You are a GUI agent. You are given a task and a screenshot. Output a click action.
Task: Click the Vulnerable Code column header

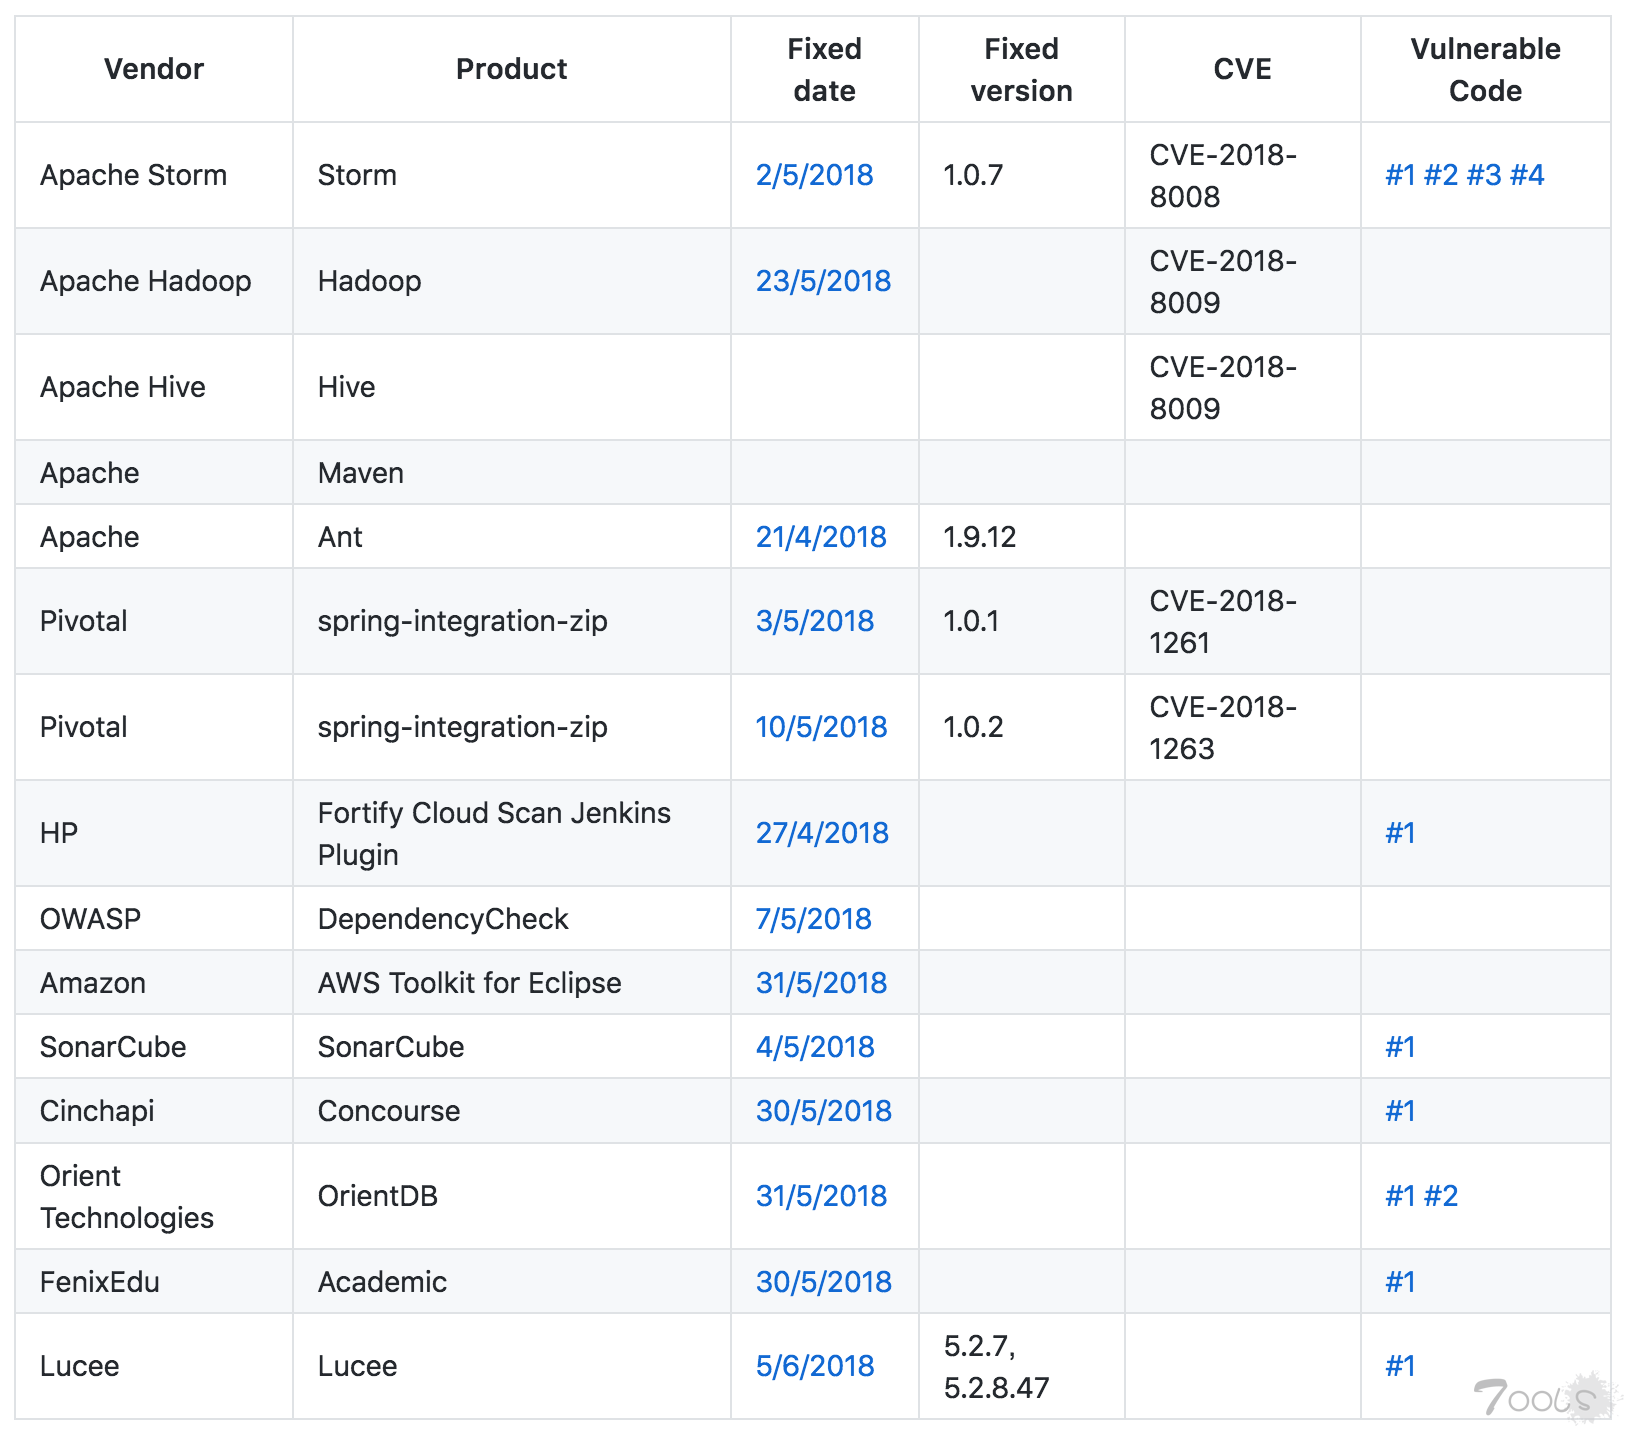[1485, 70]
